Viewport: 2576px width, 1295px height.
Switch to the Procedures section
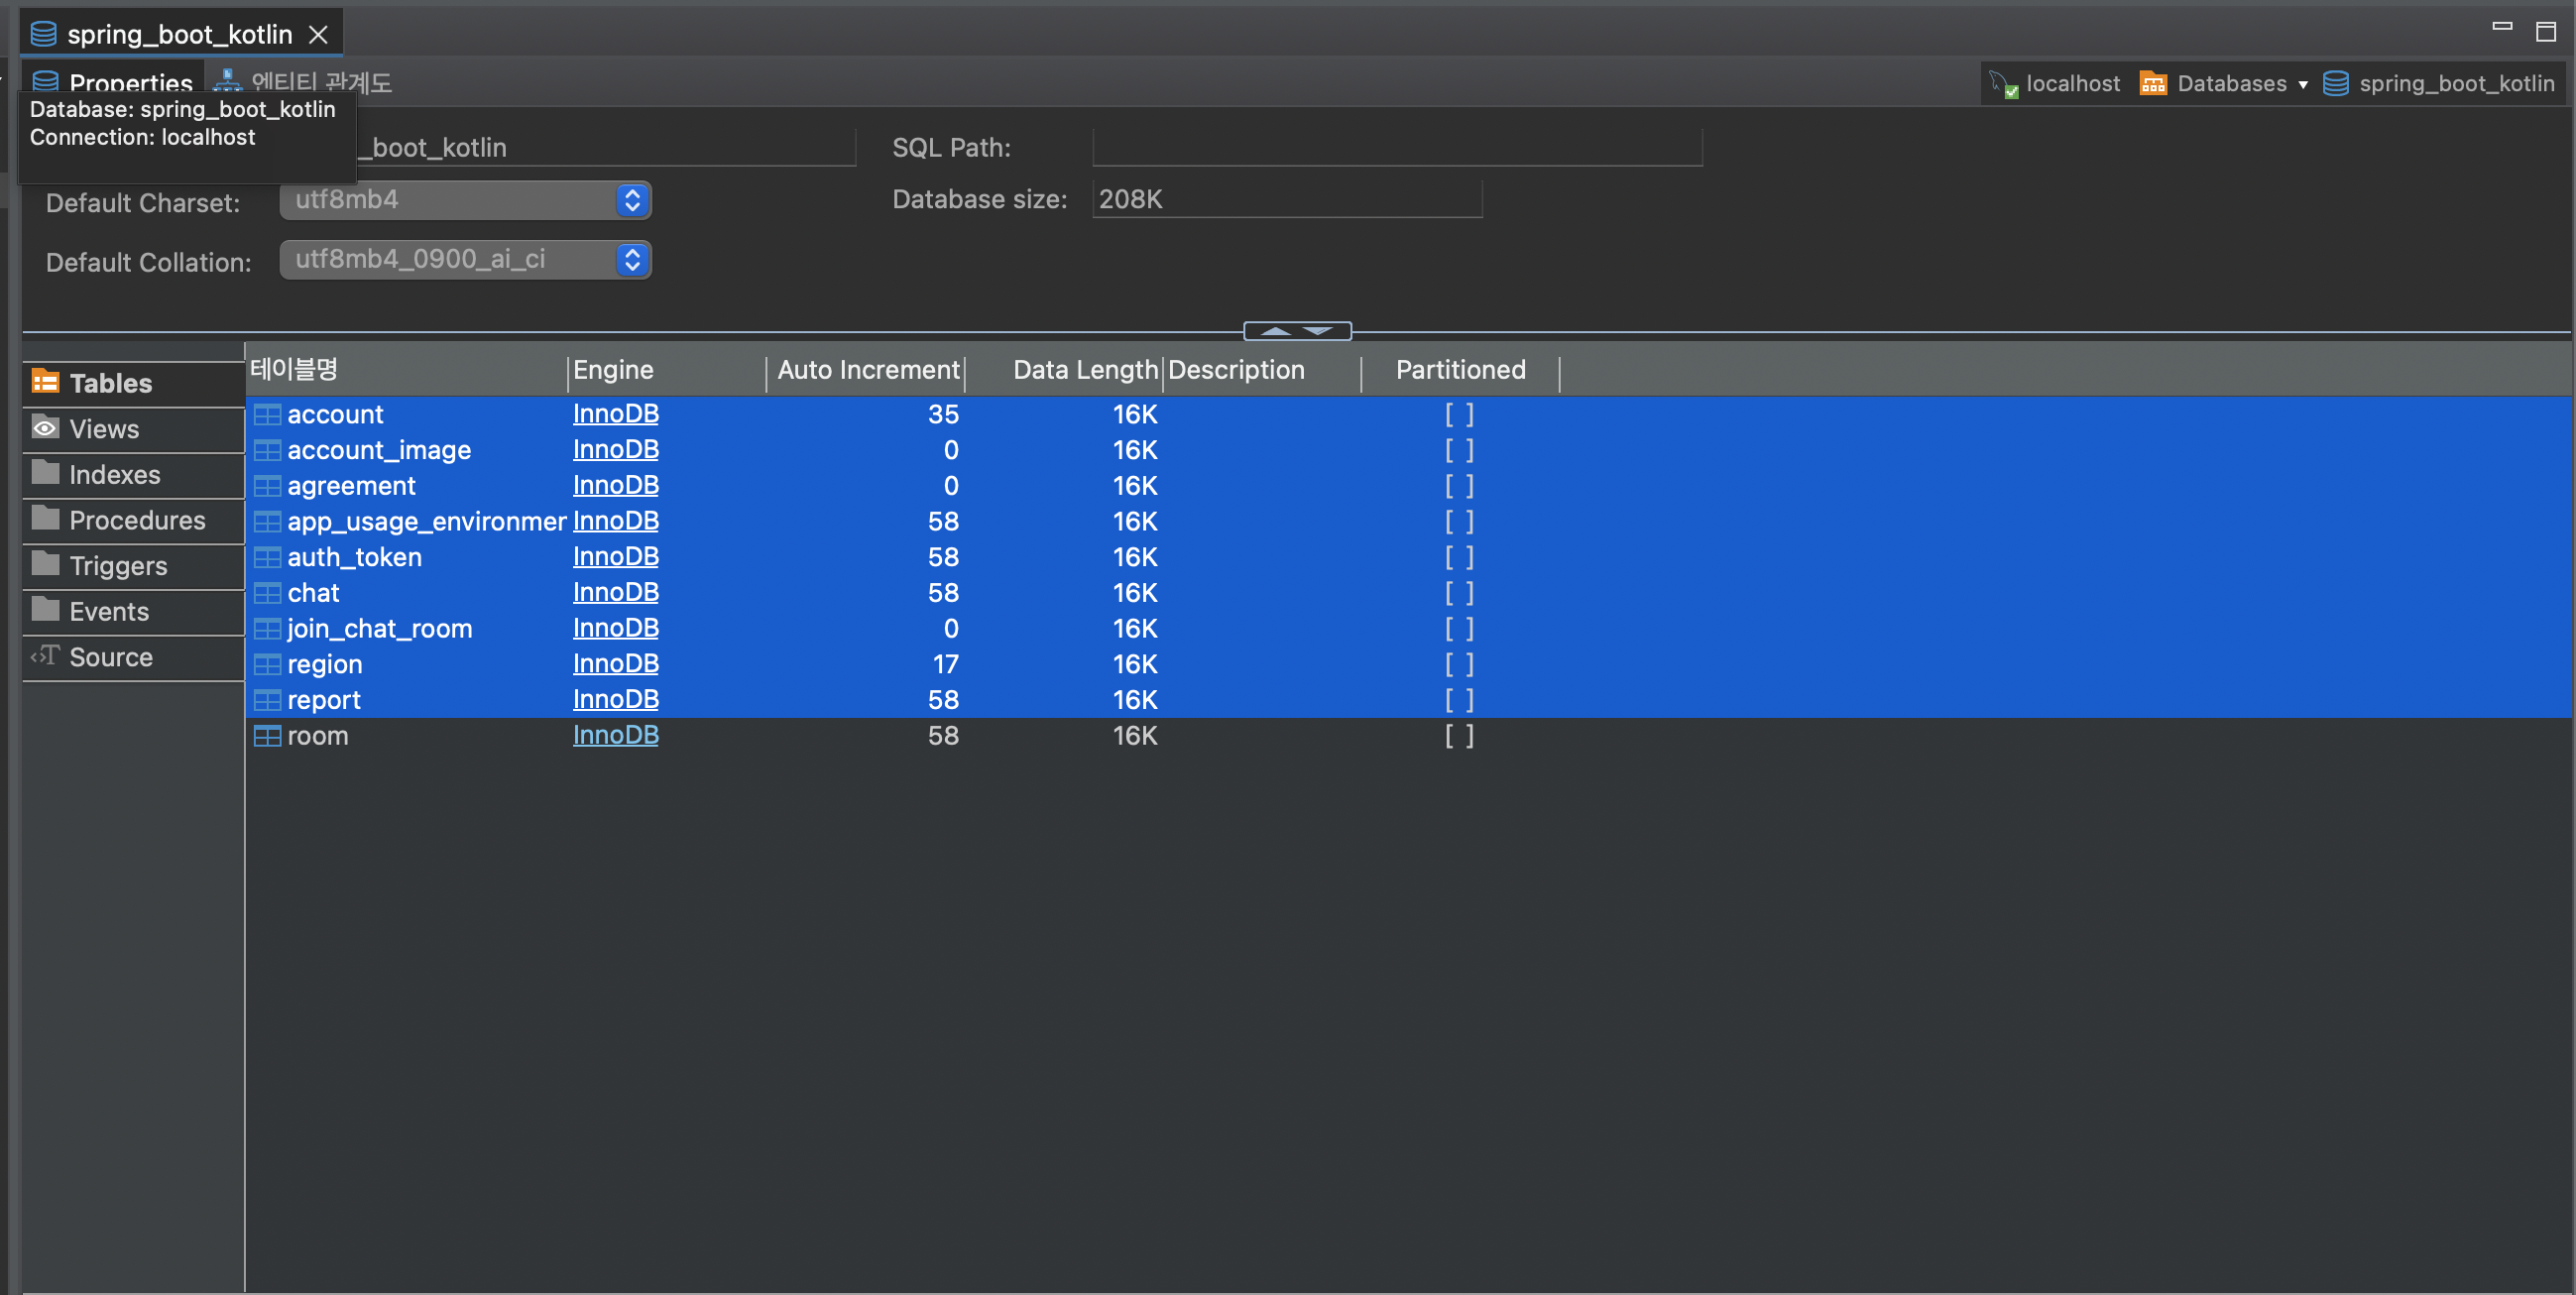tap(136, 520)
